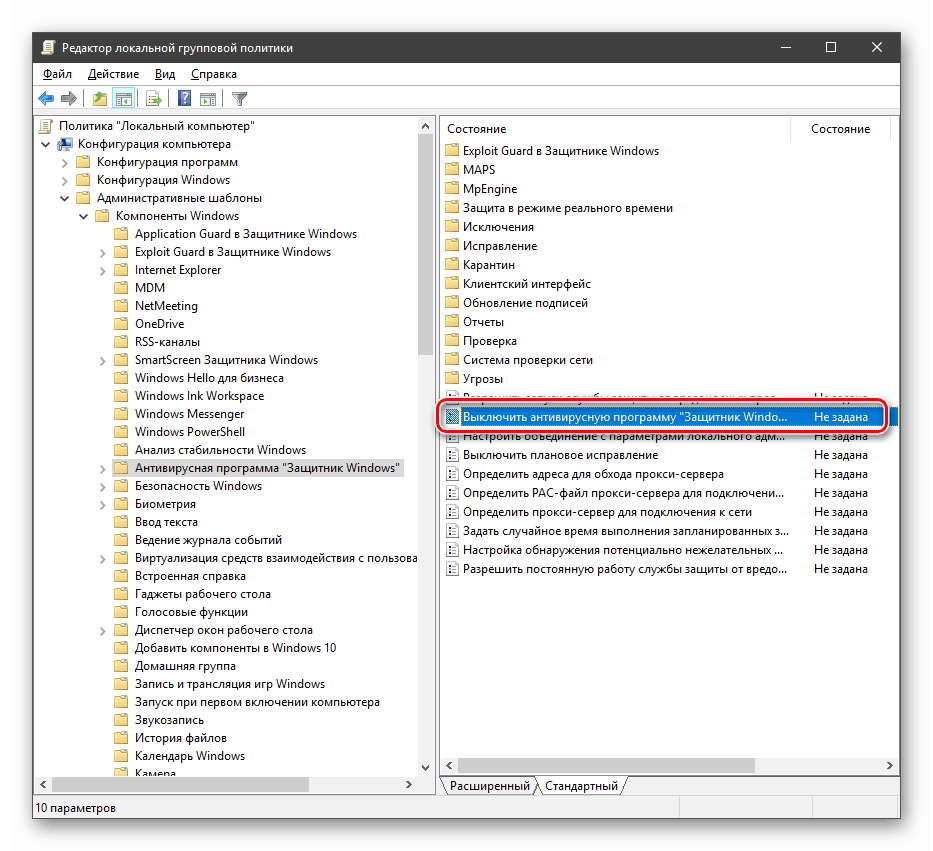
Task: Toggle the show/hide action pane icon
Action: (208, 98)
